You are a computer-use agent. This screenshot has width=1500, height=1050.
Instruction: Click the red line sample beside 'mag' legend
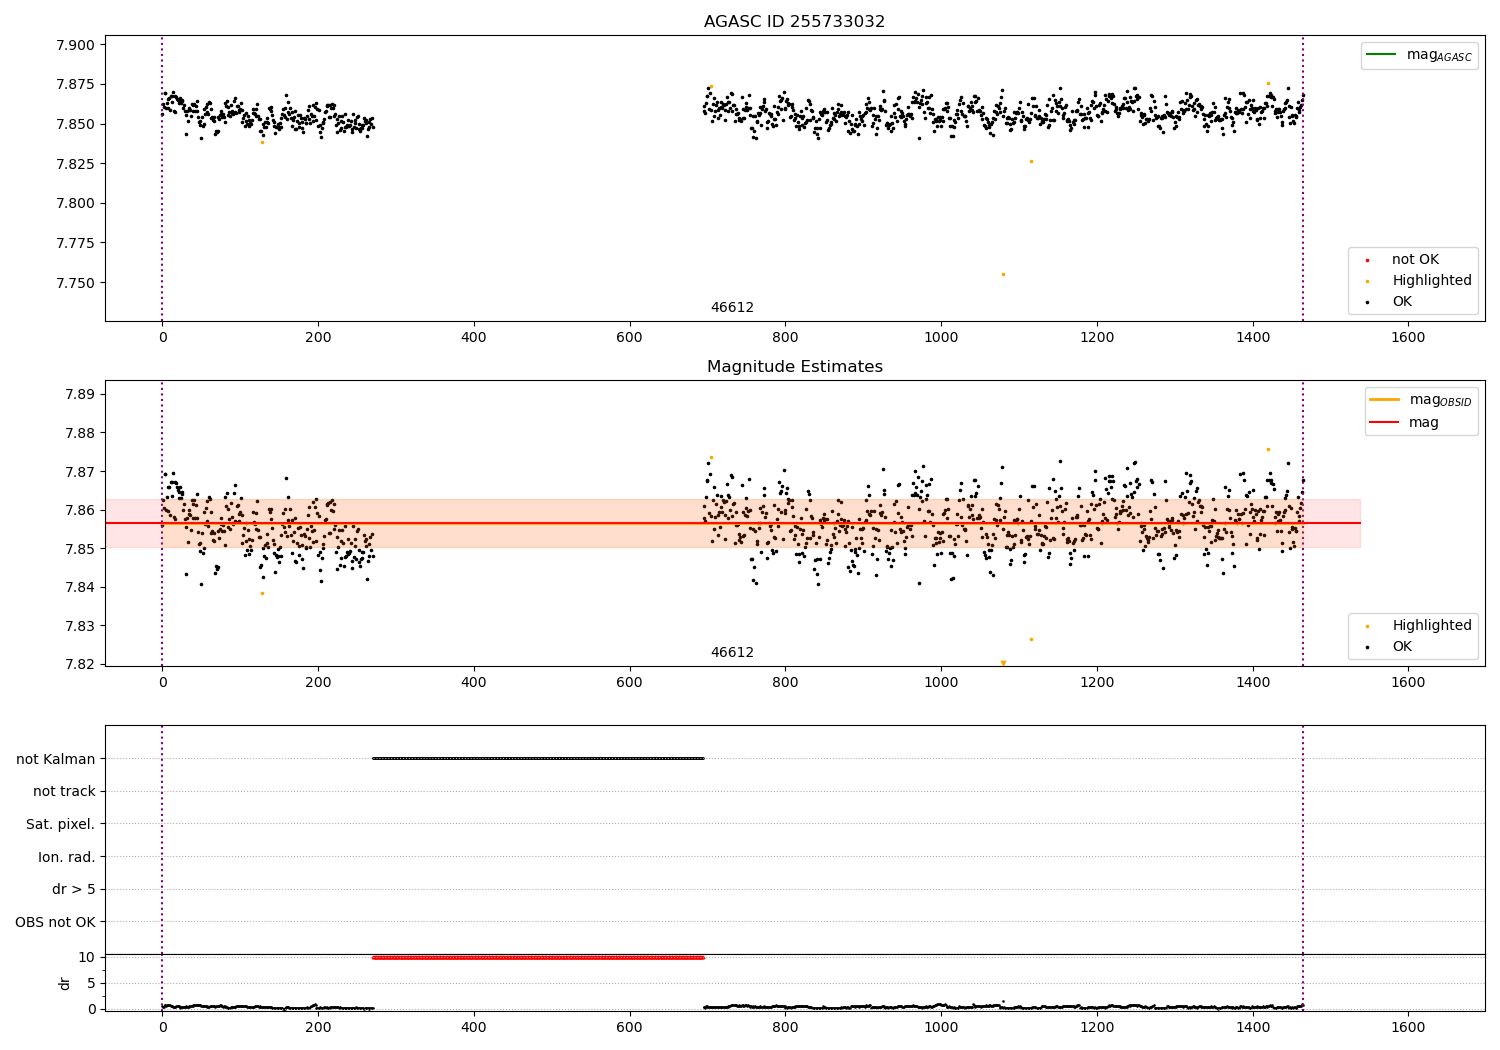tap(1385, 422)
